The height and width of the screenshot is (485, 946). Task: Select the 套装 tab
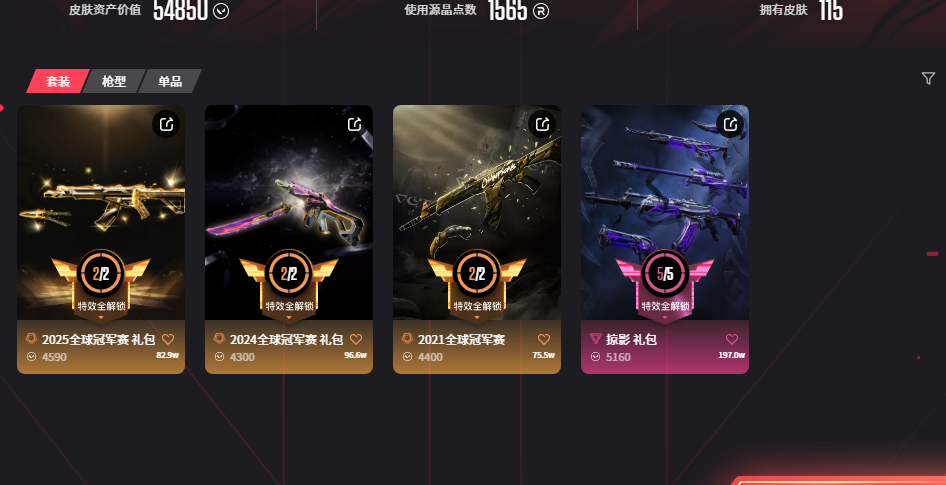(58, 81)
